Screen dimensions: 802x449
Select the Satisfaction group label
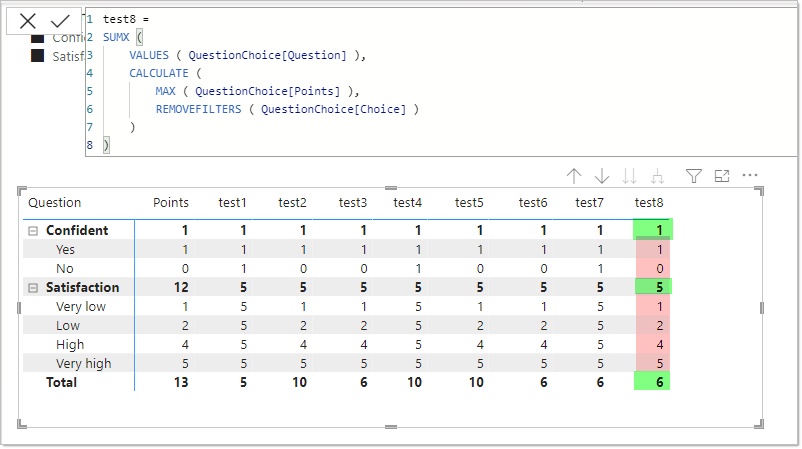(82, 287)
